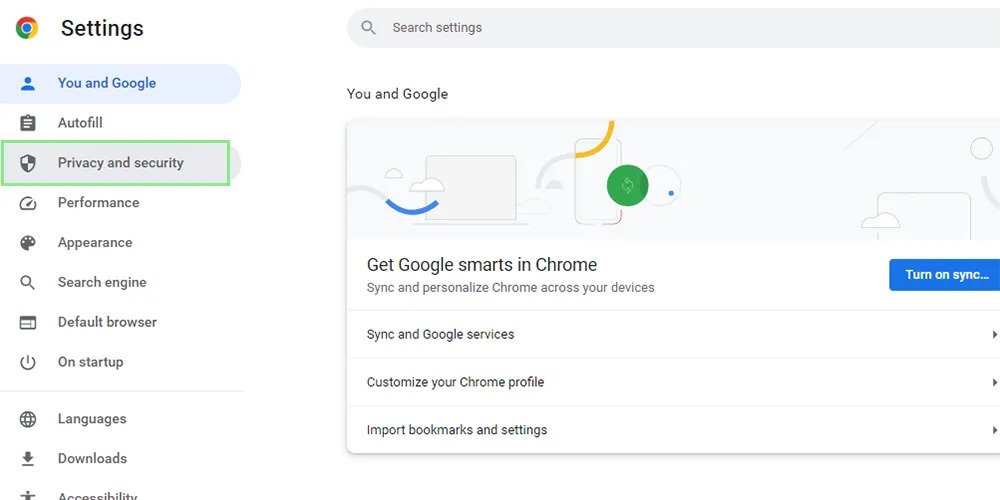Click the Performance speedometer icon

pyautogui.click(x=28, y=203)
